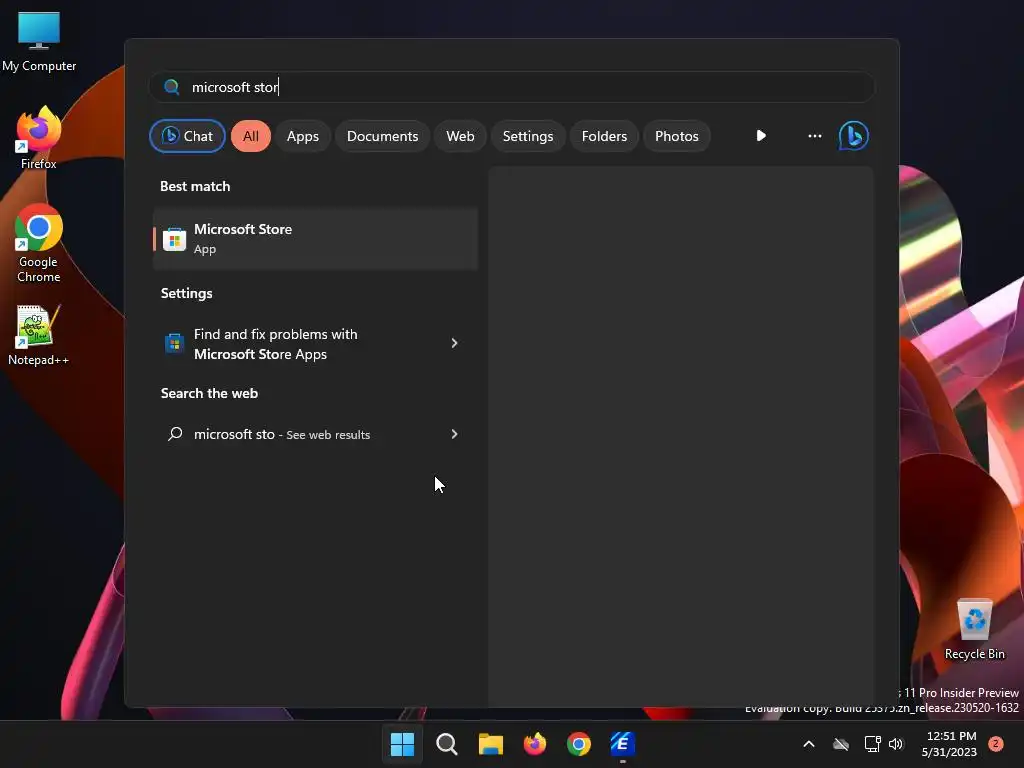
Task: Expand the 'microsoft sto' web result arrow
Action: (x=455, y=434)
